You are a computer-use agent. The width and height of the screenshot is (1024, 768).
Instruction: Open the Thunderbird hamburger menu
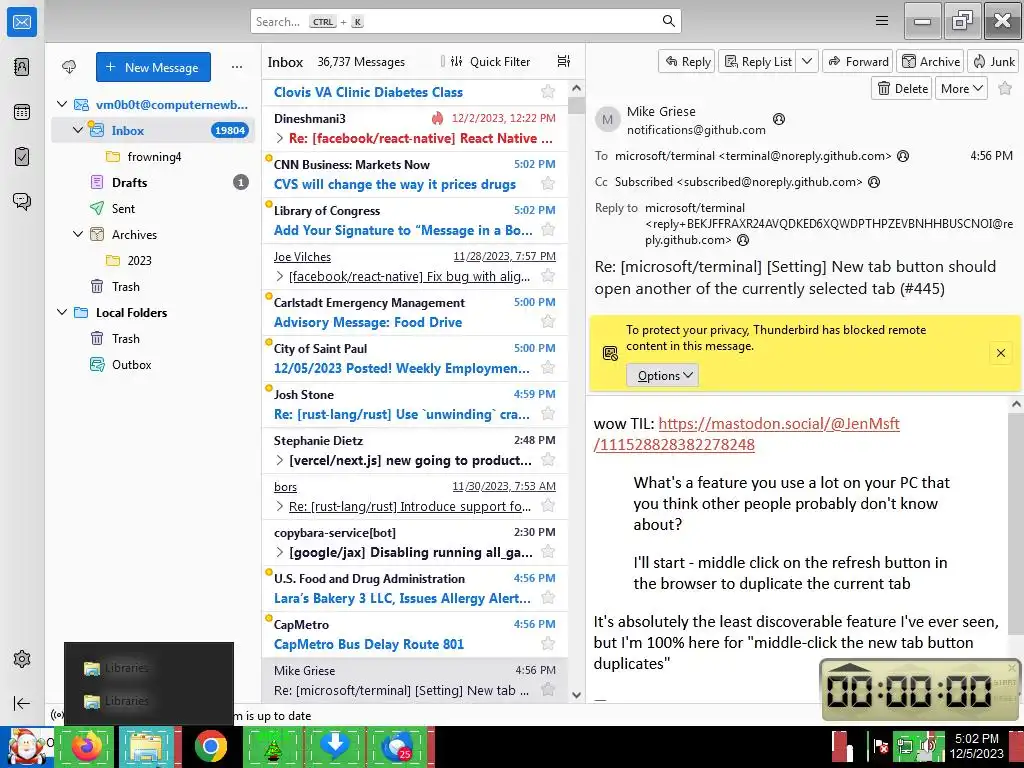(882, 21)
